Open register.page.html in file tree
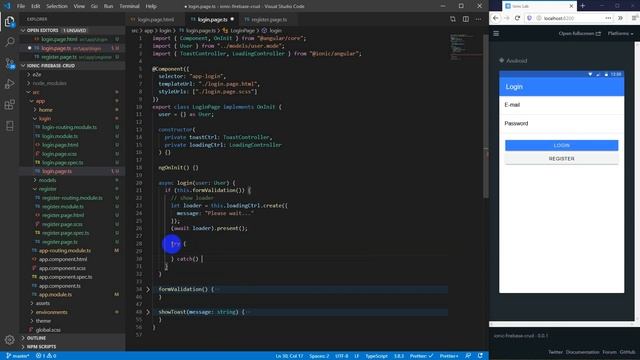640x360 pixels. pyautogui.click(x=63, y=216)
